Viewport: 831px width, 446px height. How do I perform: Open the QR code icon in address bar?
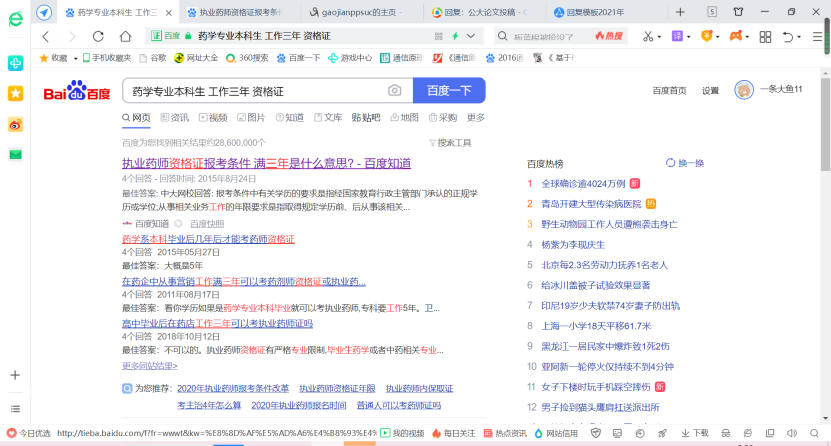pyautogui.click(x=439, y=36)
